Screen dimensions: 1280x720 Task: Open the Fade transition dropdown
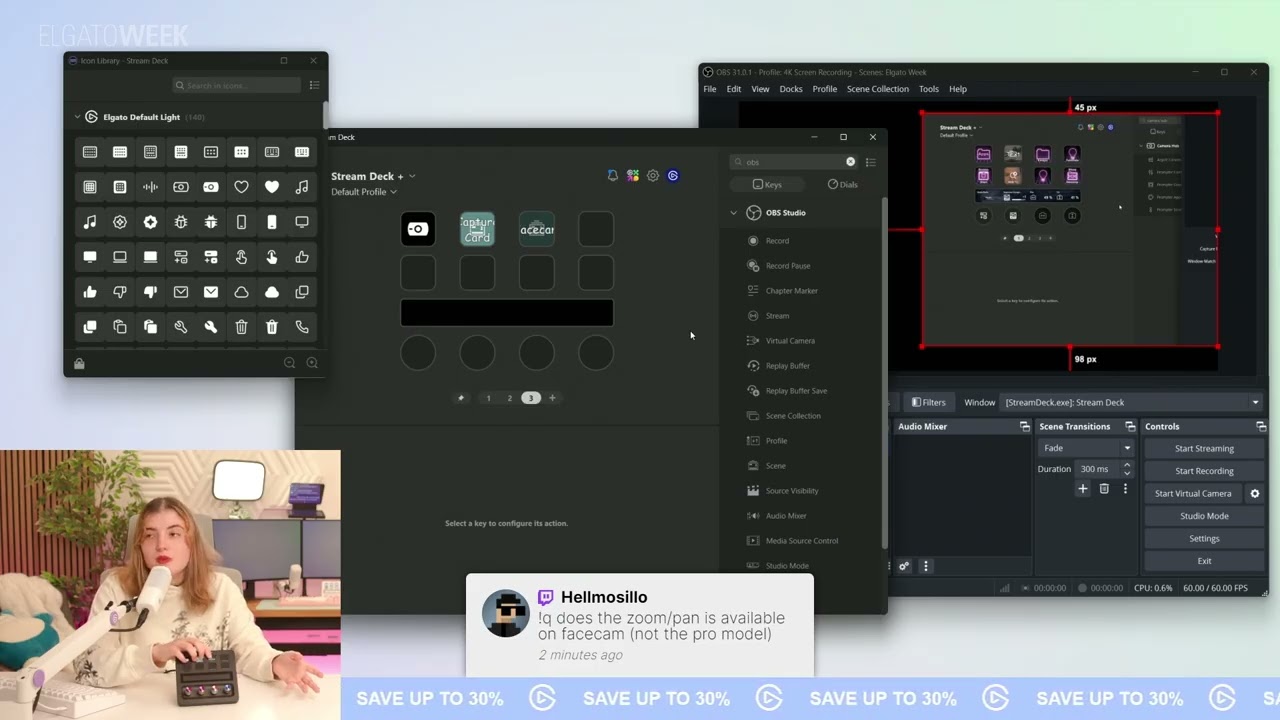tap(1086, 448)
